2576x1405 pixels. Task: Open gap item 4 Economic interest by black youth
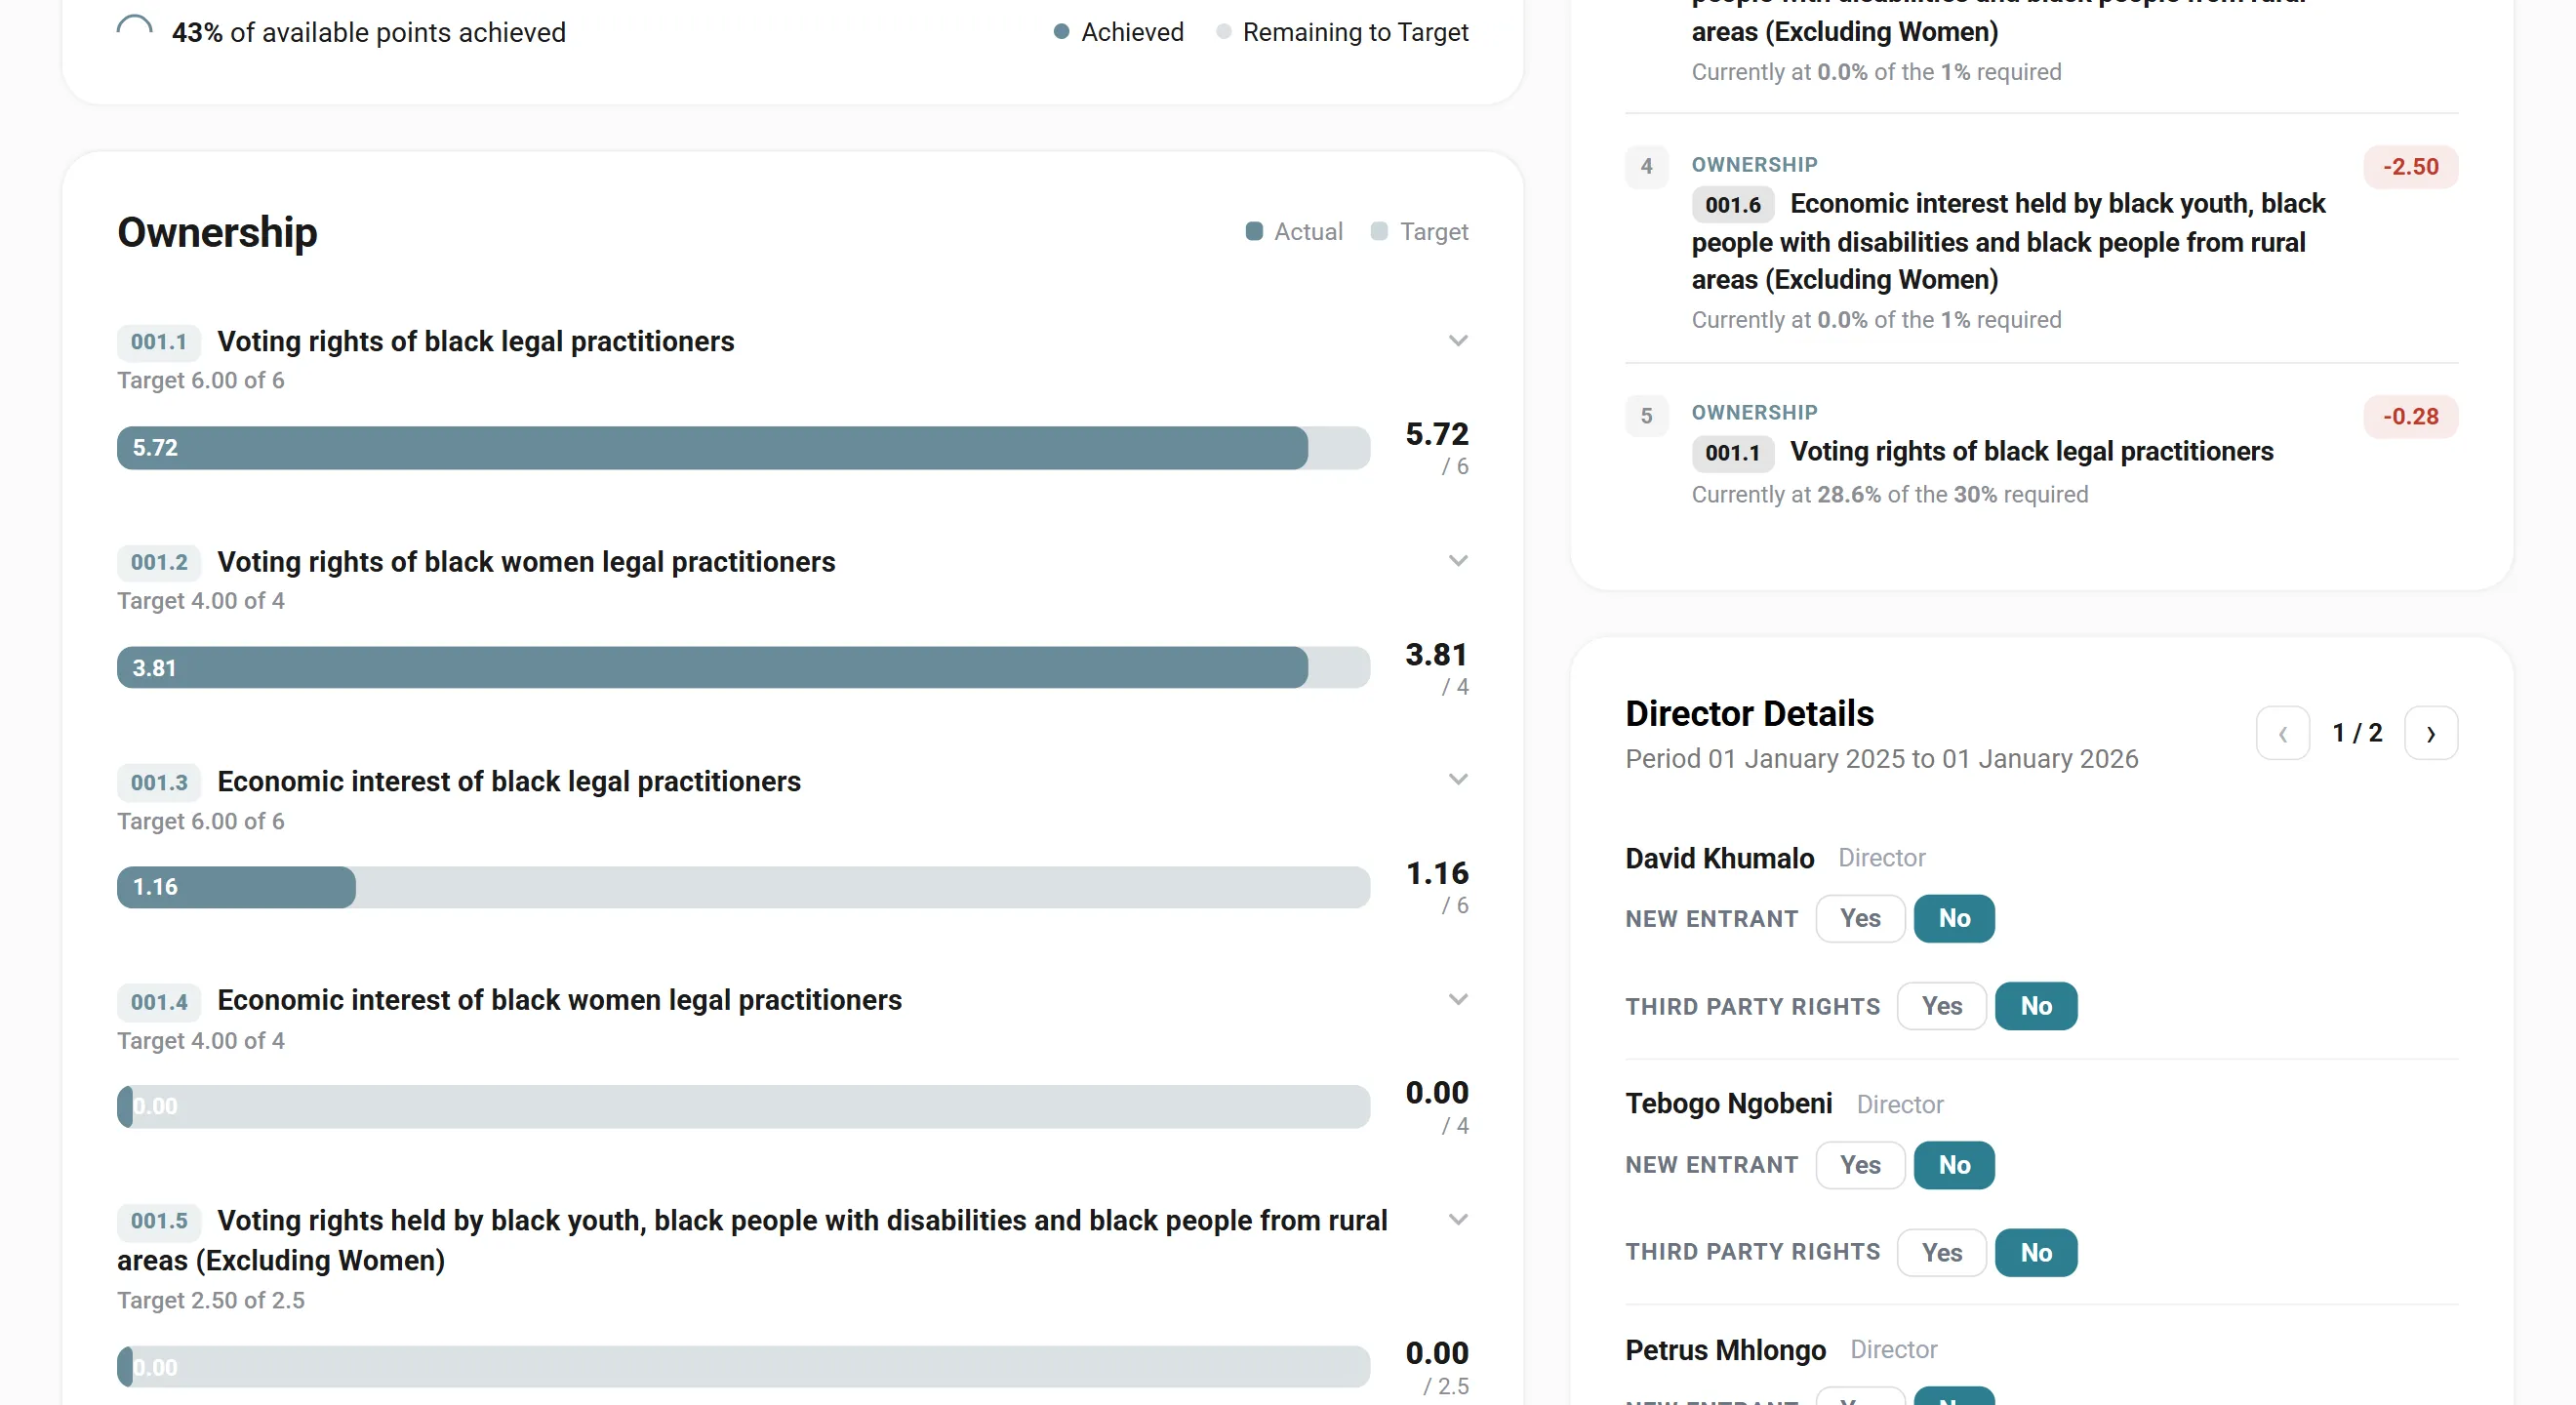pyautogui.click(x=2041, y=241)
